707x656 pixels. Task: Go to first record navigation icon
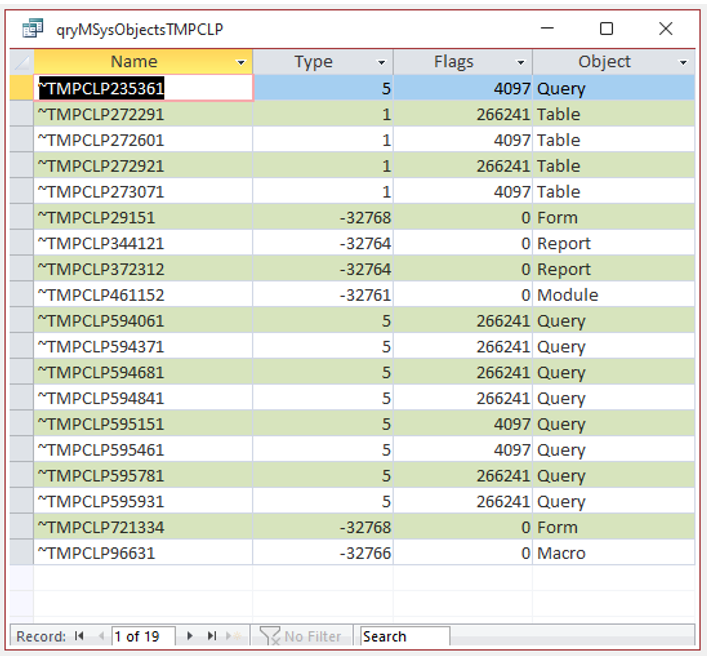click(x=79, y=636)
